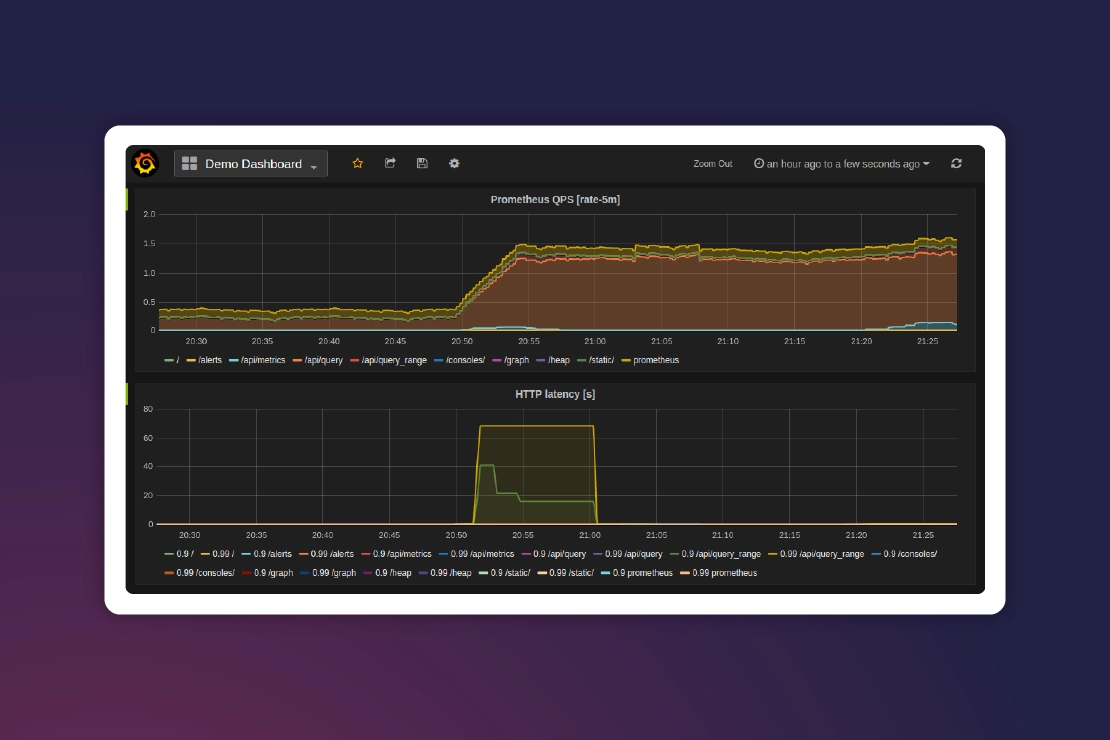The width and height of the screenshot is (1110, 740).
Task: Click the HTTP latency panel title
Action: [555, 394]
